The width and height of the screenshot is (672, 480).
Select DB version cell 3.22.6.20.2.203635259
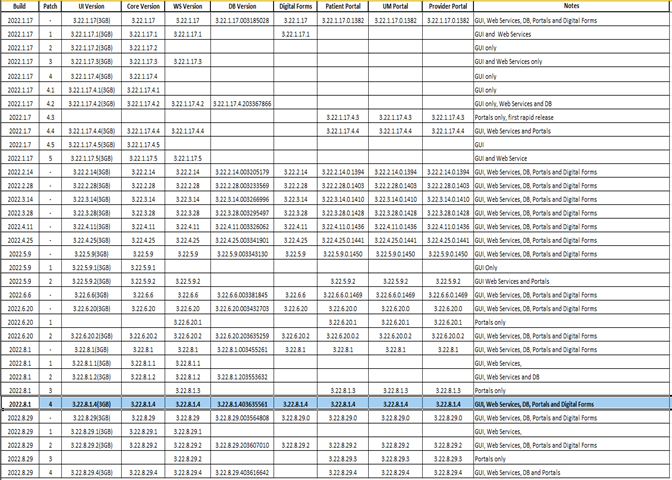240,334
